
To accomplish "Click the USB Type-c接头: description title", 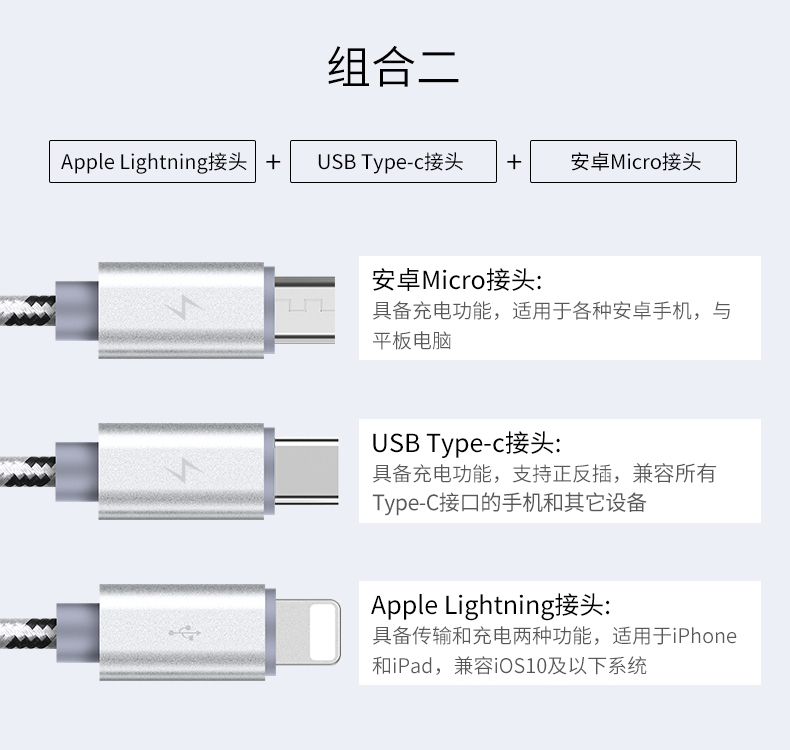I will click(466, 443).
